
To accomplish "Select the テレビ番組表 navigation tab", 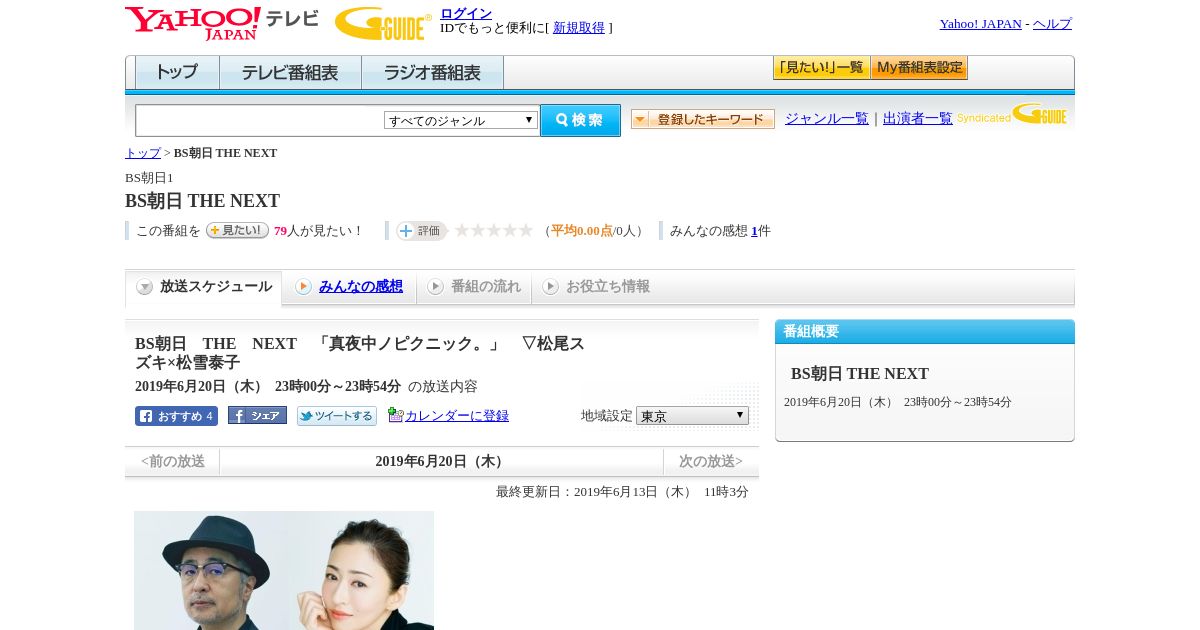I will 290,73.
